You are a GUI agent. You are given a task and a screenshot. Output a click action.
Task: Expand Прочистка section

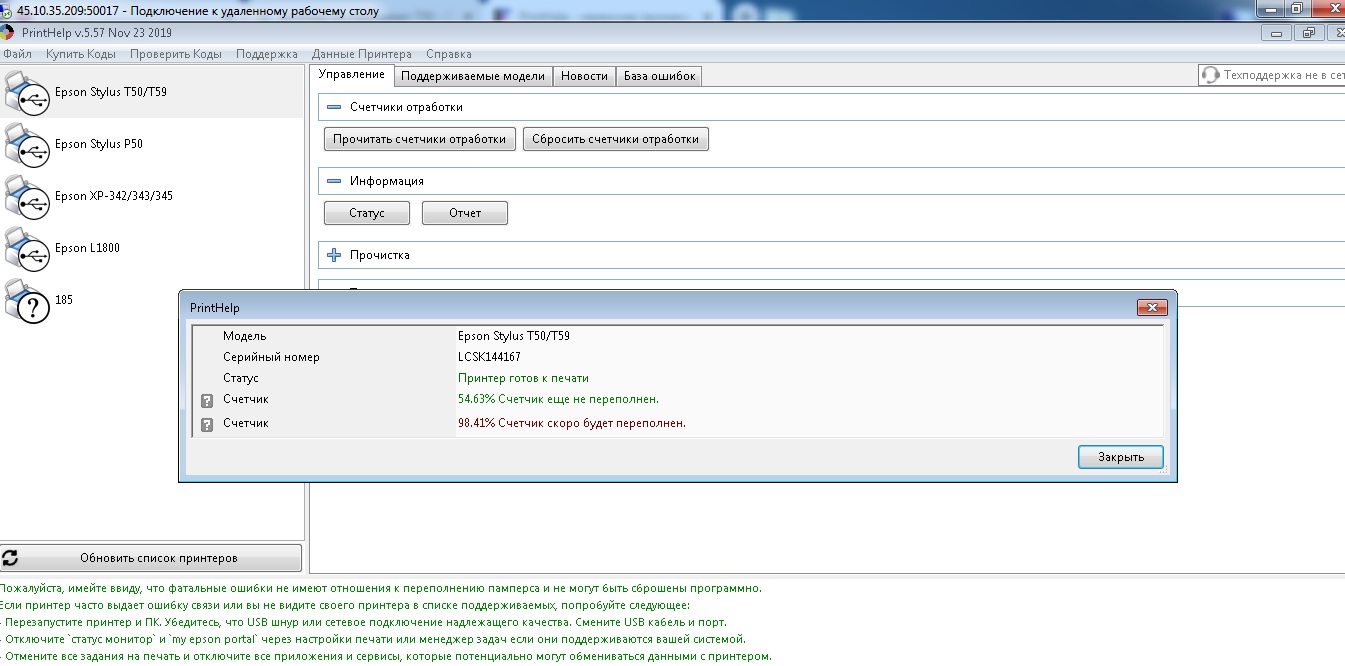(334, 255)
